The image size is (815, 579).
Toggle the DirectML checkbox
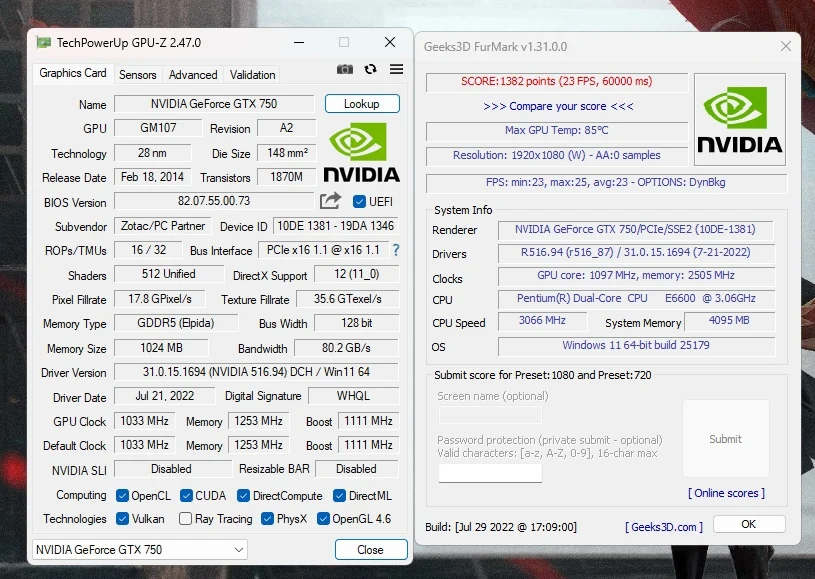tap(339, 496)
